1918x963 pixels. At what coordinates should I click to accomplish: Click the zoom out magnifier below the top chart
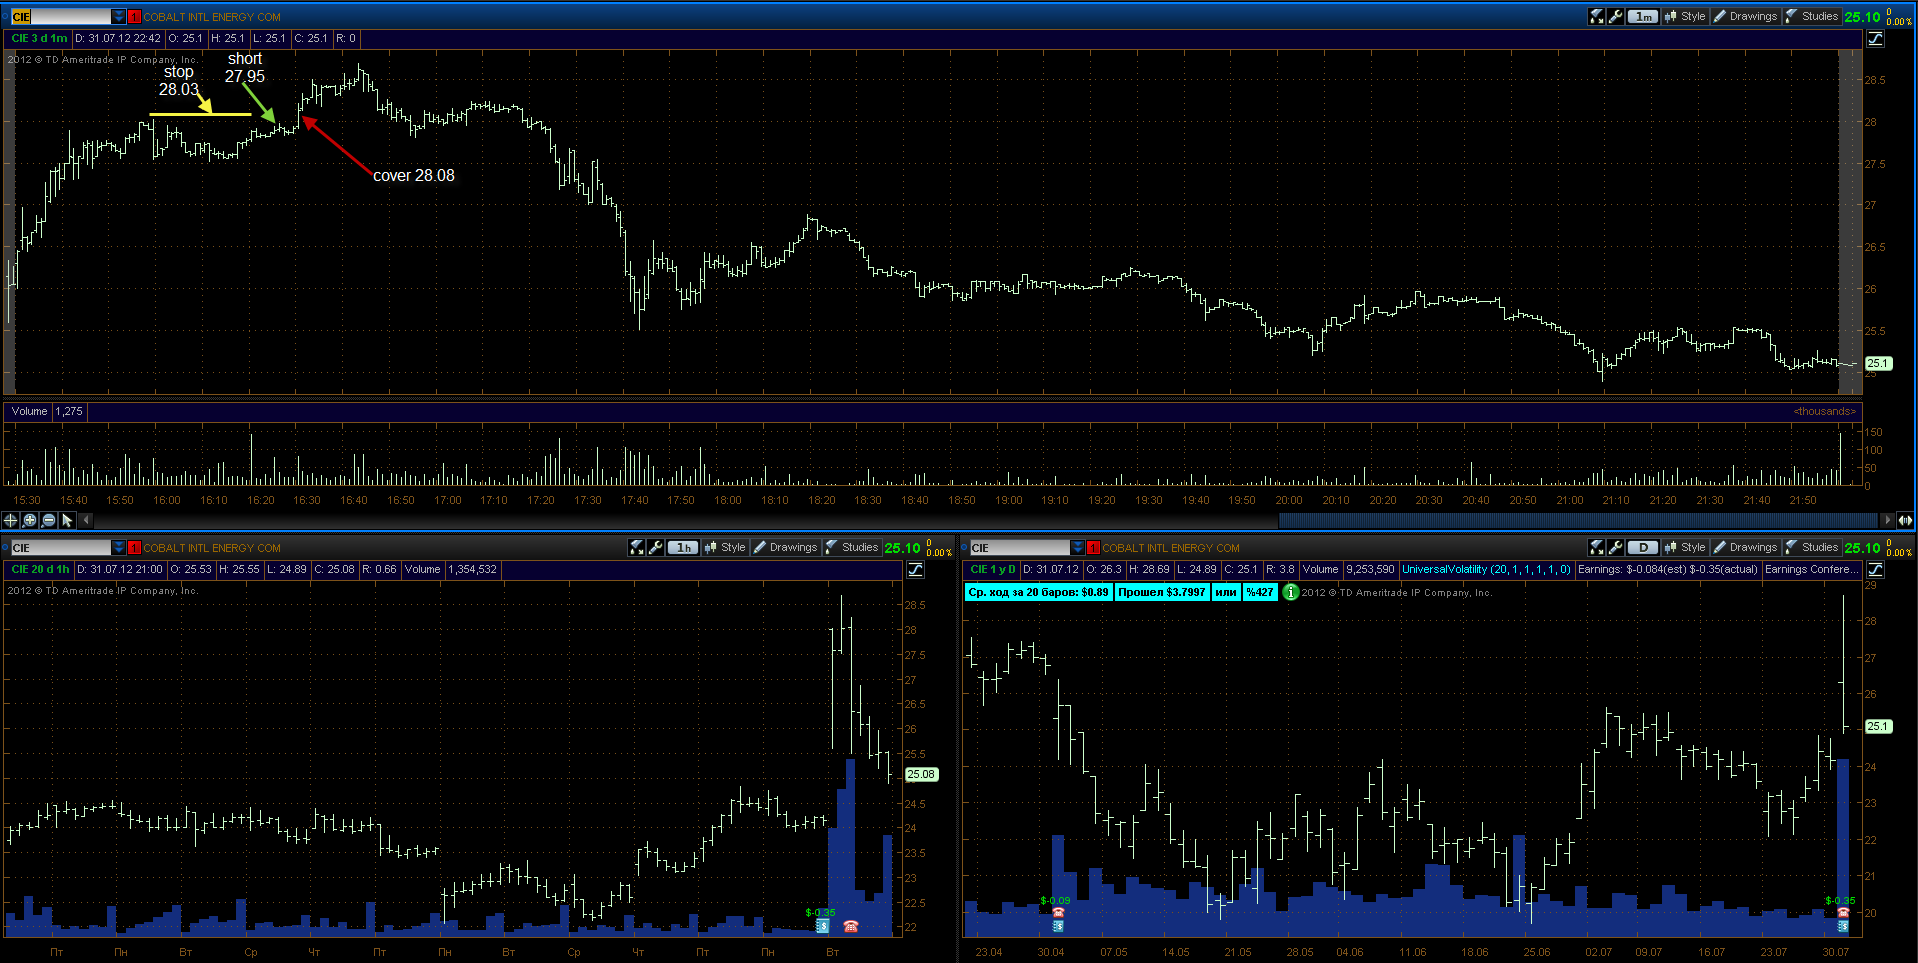[48, 520]
